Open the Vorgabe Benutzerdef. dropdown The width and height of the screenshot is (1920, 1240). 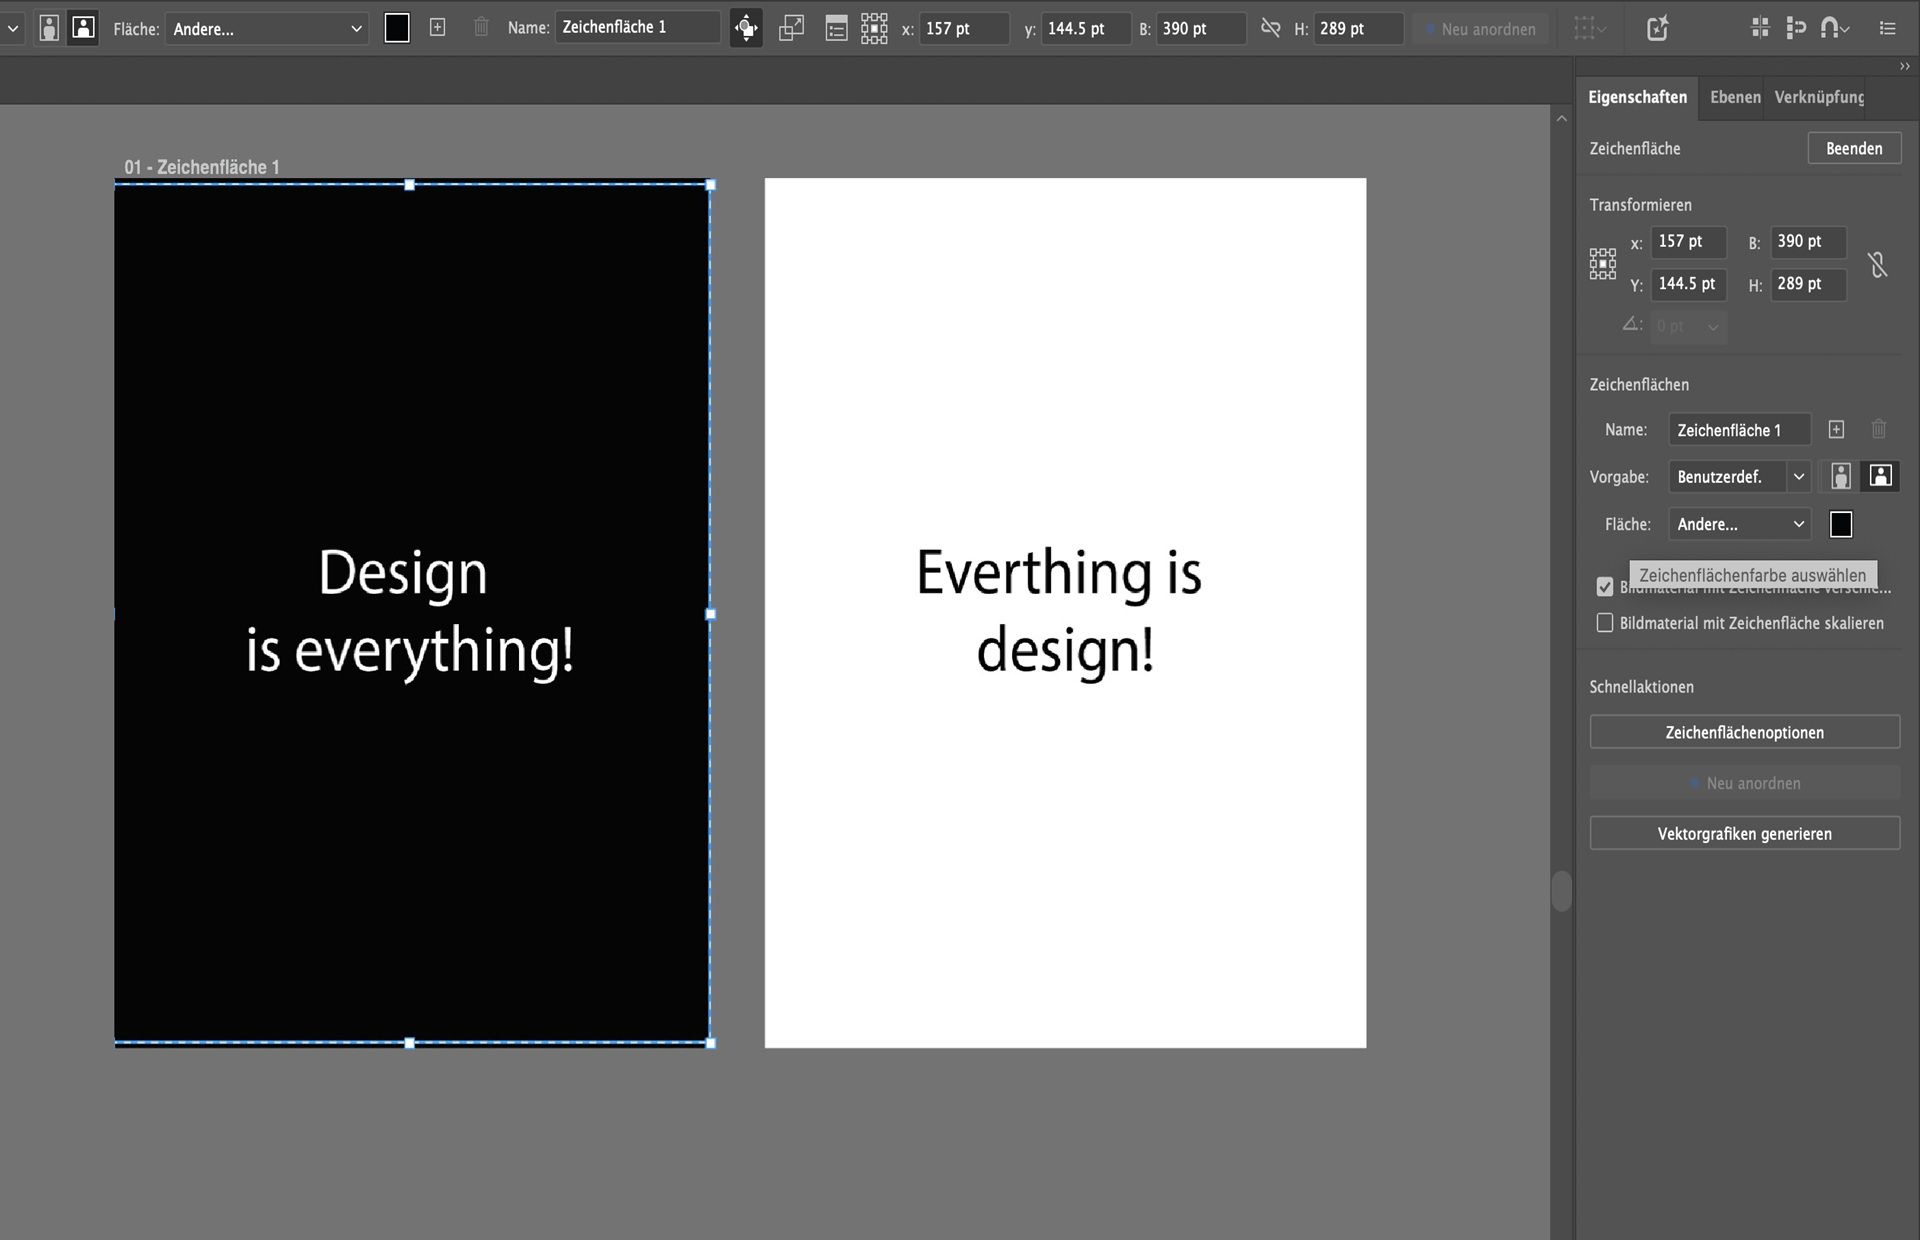click(x=1739, y=476)
